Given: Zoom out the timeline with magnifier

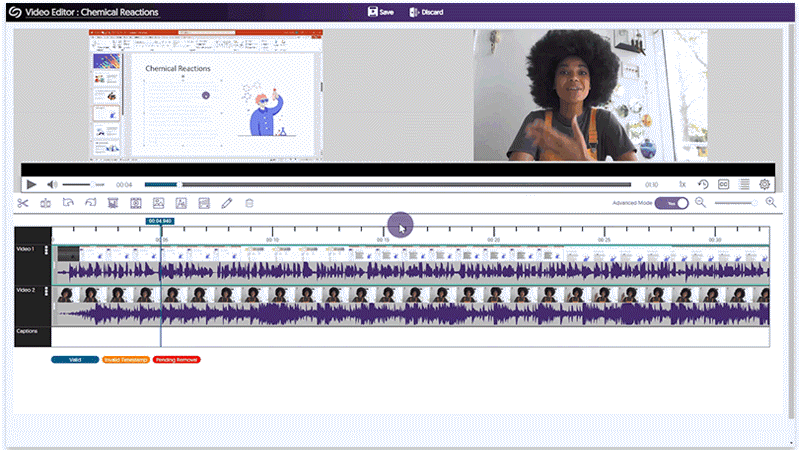Looking at the screenshot, I should coord(701,203).
